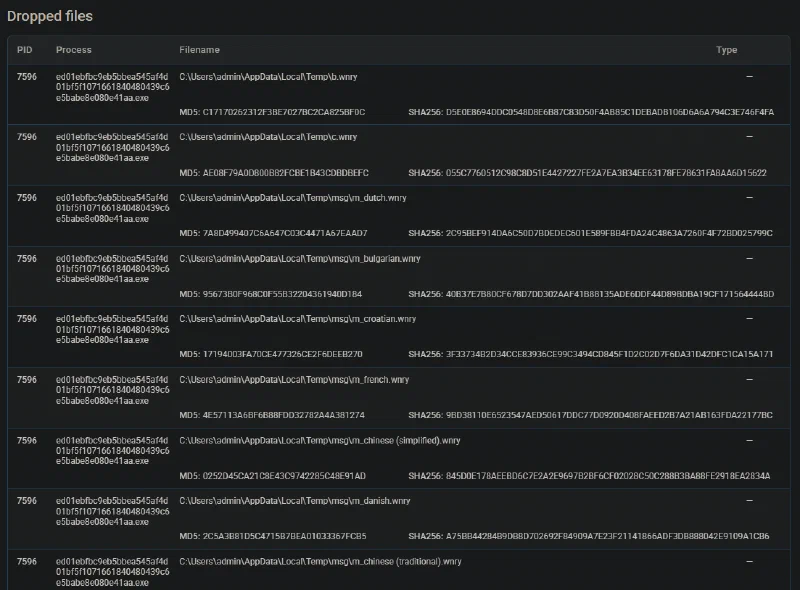Click PID 7596 in the m_french.wnry row

click(x=27, y=380)
